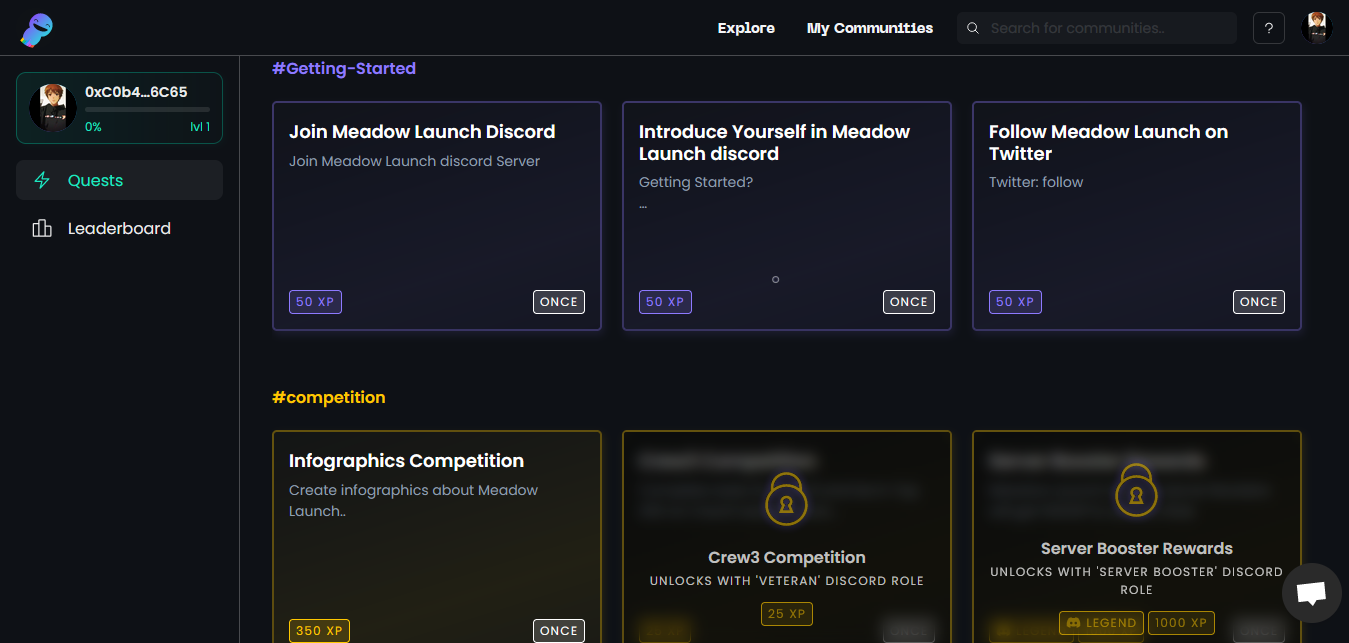Click the XP progress bar in user card
This screenshot has width=1349, height=643.
point(147,109)
